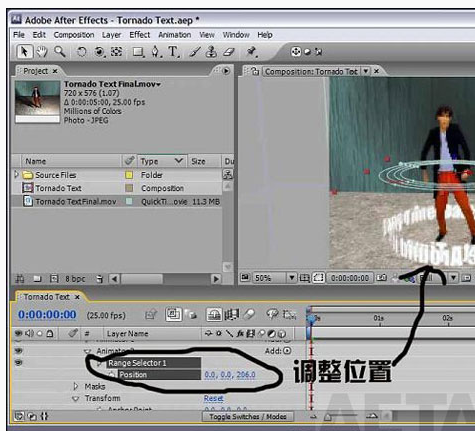Select the Zoom magnifier tool
Screen dimensions: 475x431
pos(60,52)
